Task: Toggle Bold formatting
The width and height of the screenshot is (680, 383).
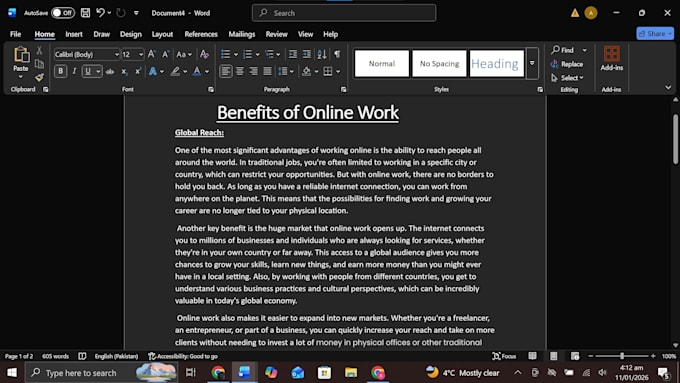Action: tap(61, 71)
